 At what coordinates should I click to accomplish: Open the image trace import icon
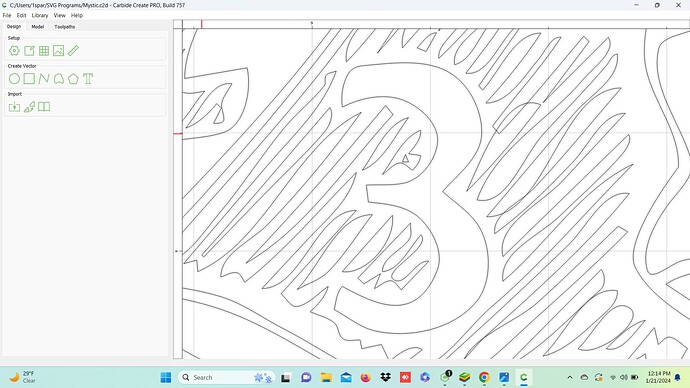[29, 107]
